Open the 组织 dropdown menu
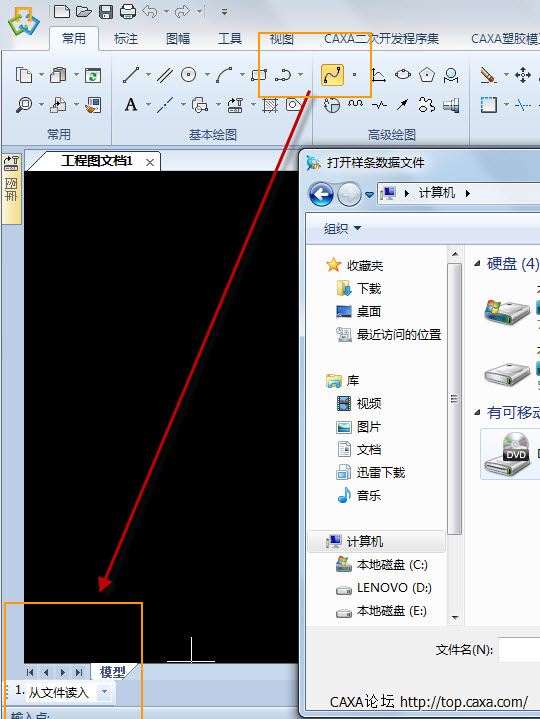540x719 pixels. [342, 228]
